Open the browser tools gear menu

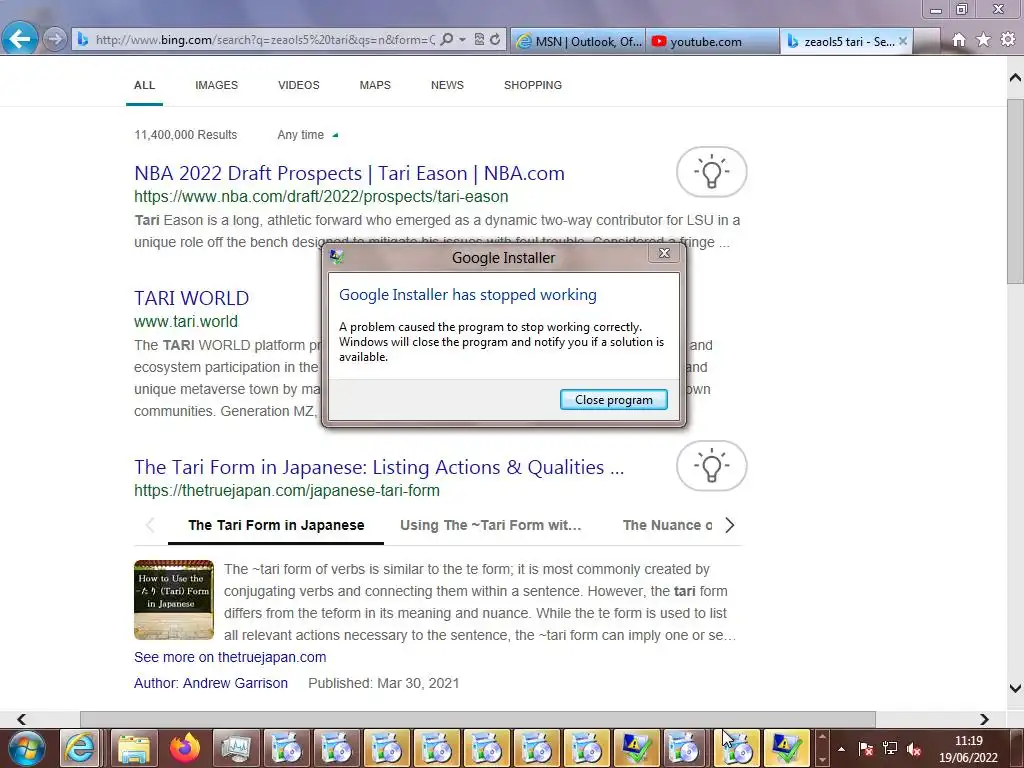click(1008, 40)
